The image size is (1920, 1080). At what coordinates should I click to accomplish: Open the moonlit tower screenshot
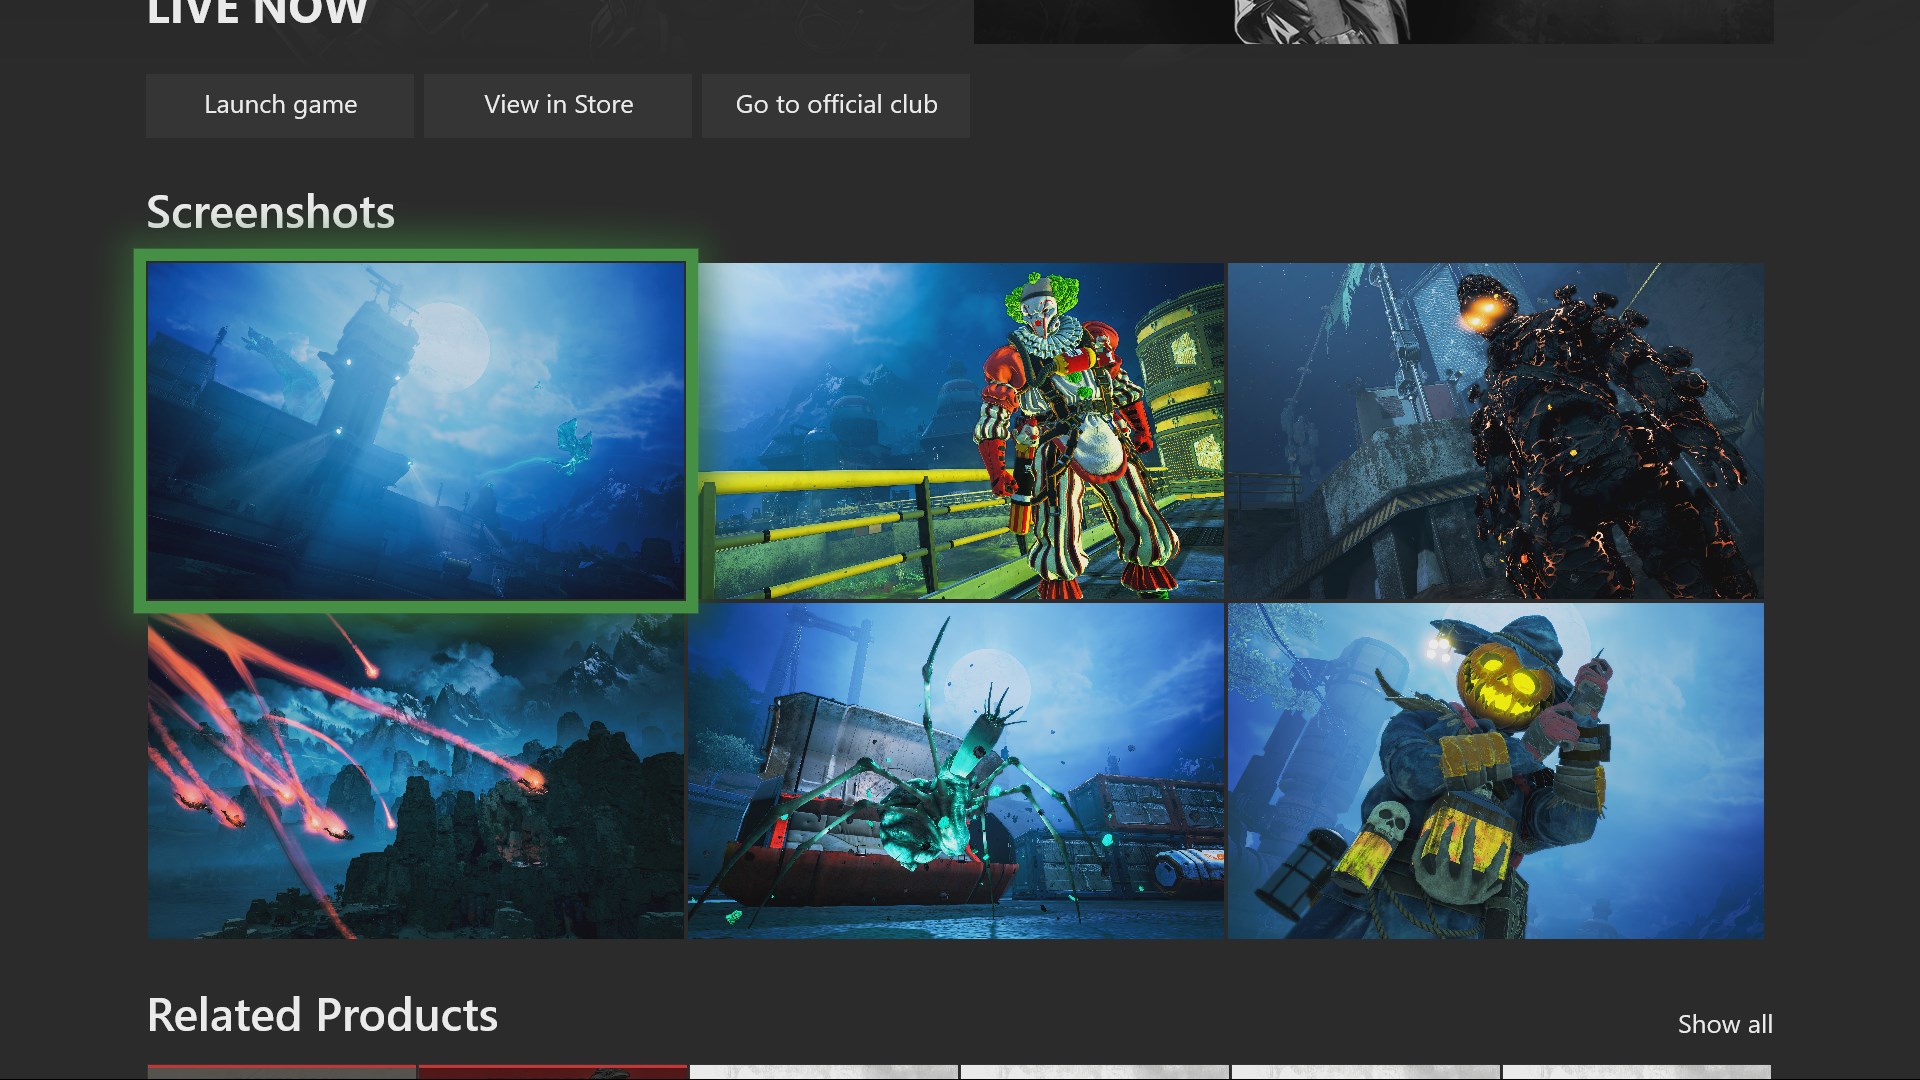click(416, 431)
